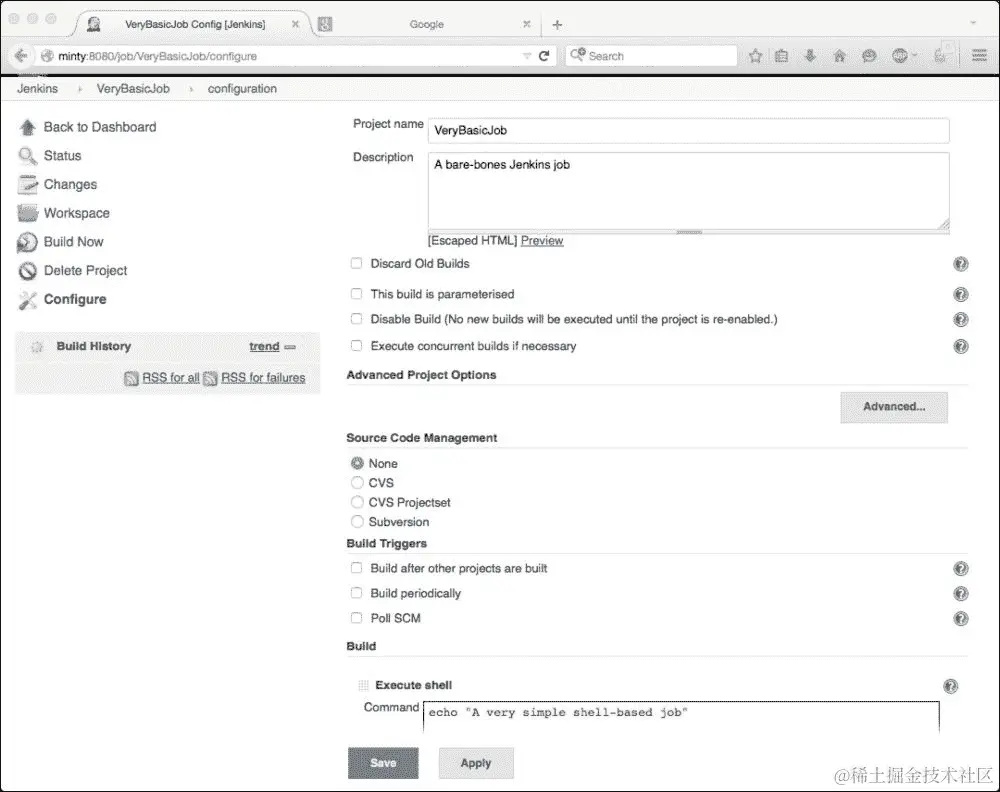Open the browser hamburger menu
Screen dimensions: 1000x792
point(980,56)
